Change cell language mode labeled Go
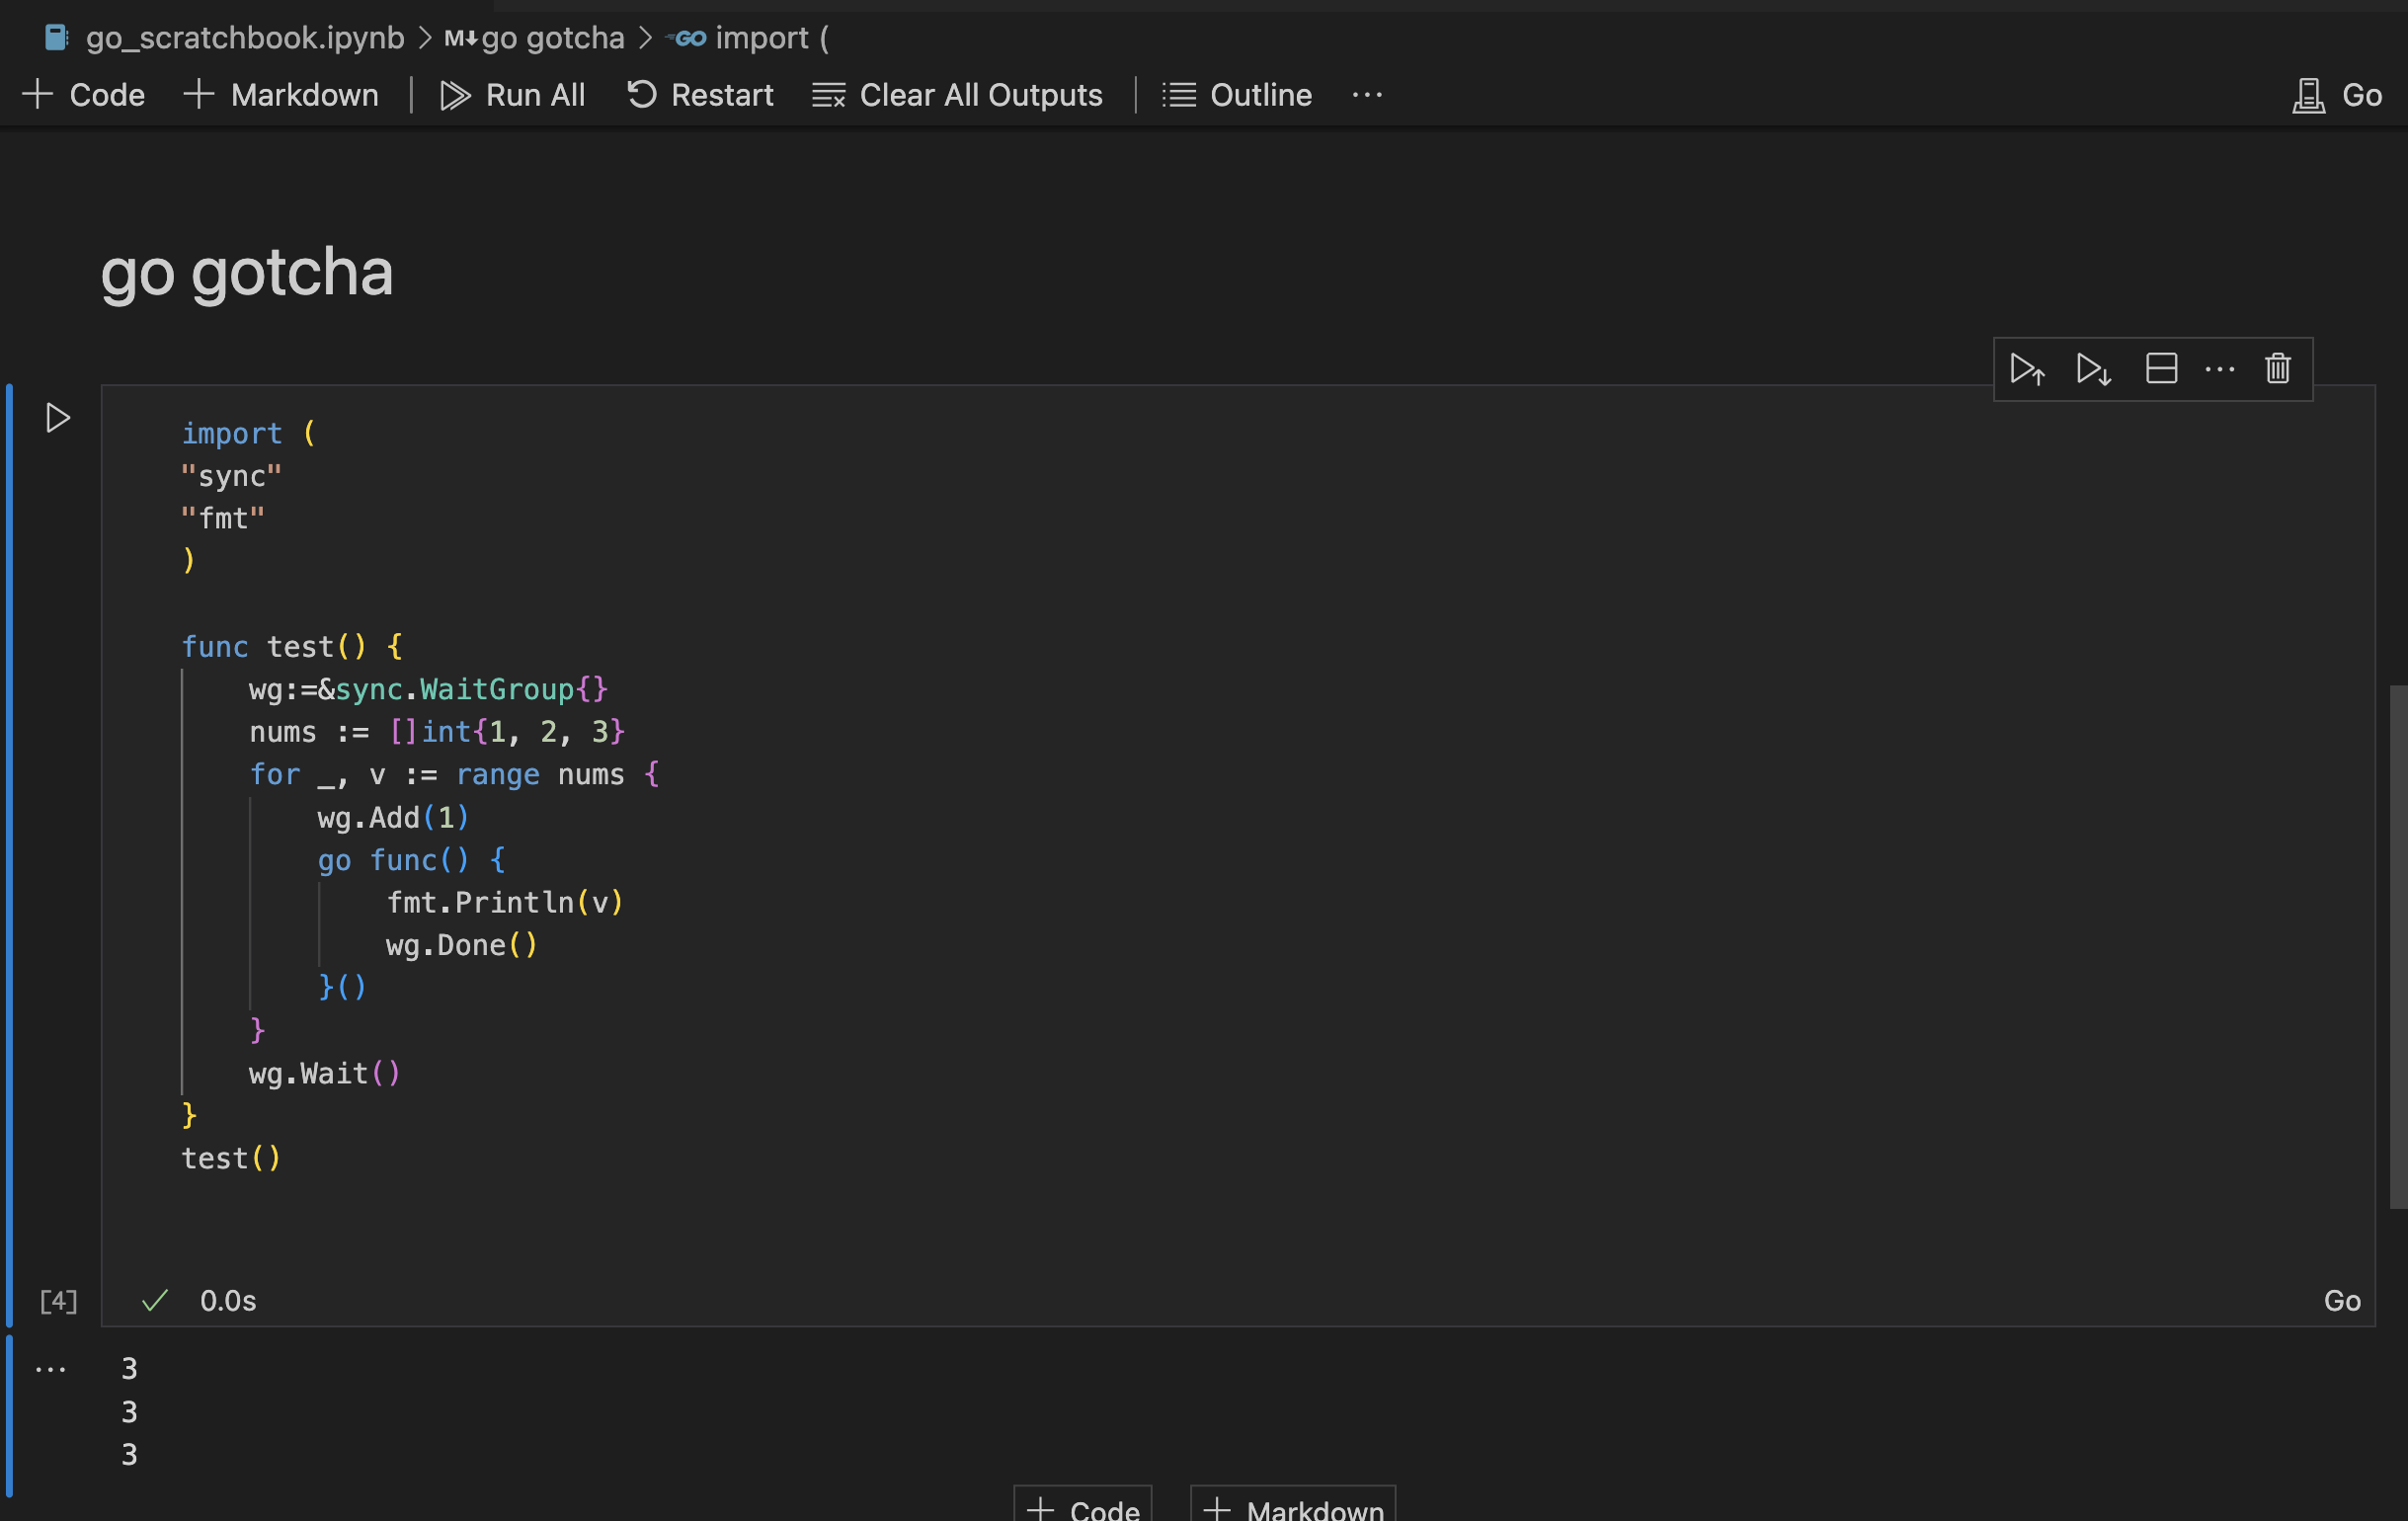Screen dimensions: 2408x1521 (x=2341, y=1300)
